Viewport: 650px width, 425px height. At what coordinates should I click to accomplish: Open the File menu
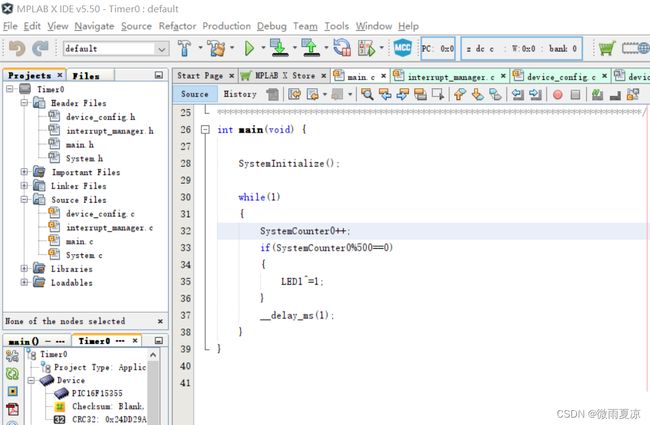(x=10, y=26)
